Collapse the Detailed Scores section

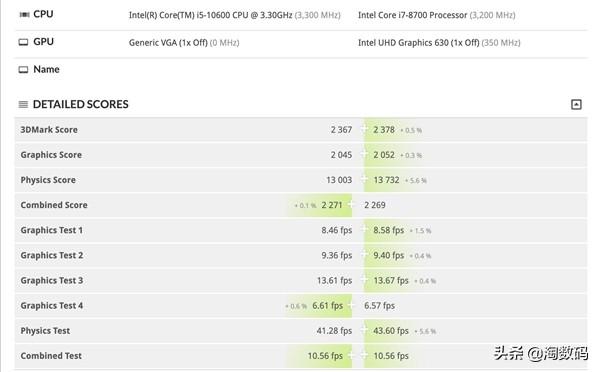click(576, 104)
